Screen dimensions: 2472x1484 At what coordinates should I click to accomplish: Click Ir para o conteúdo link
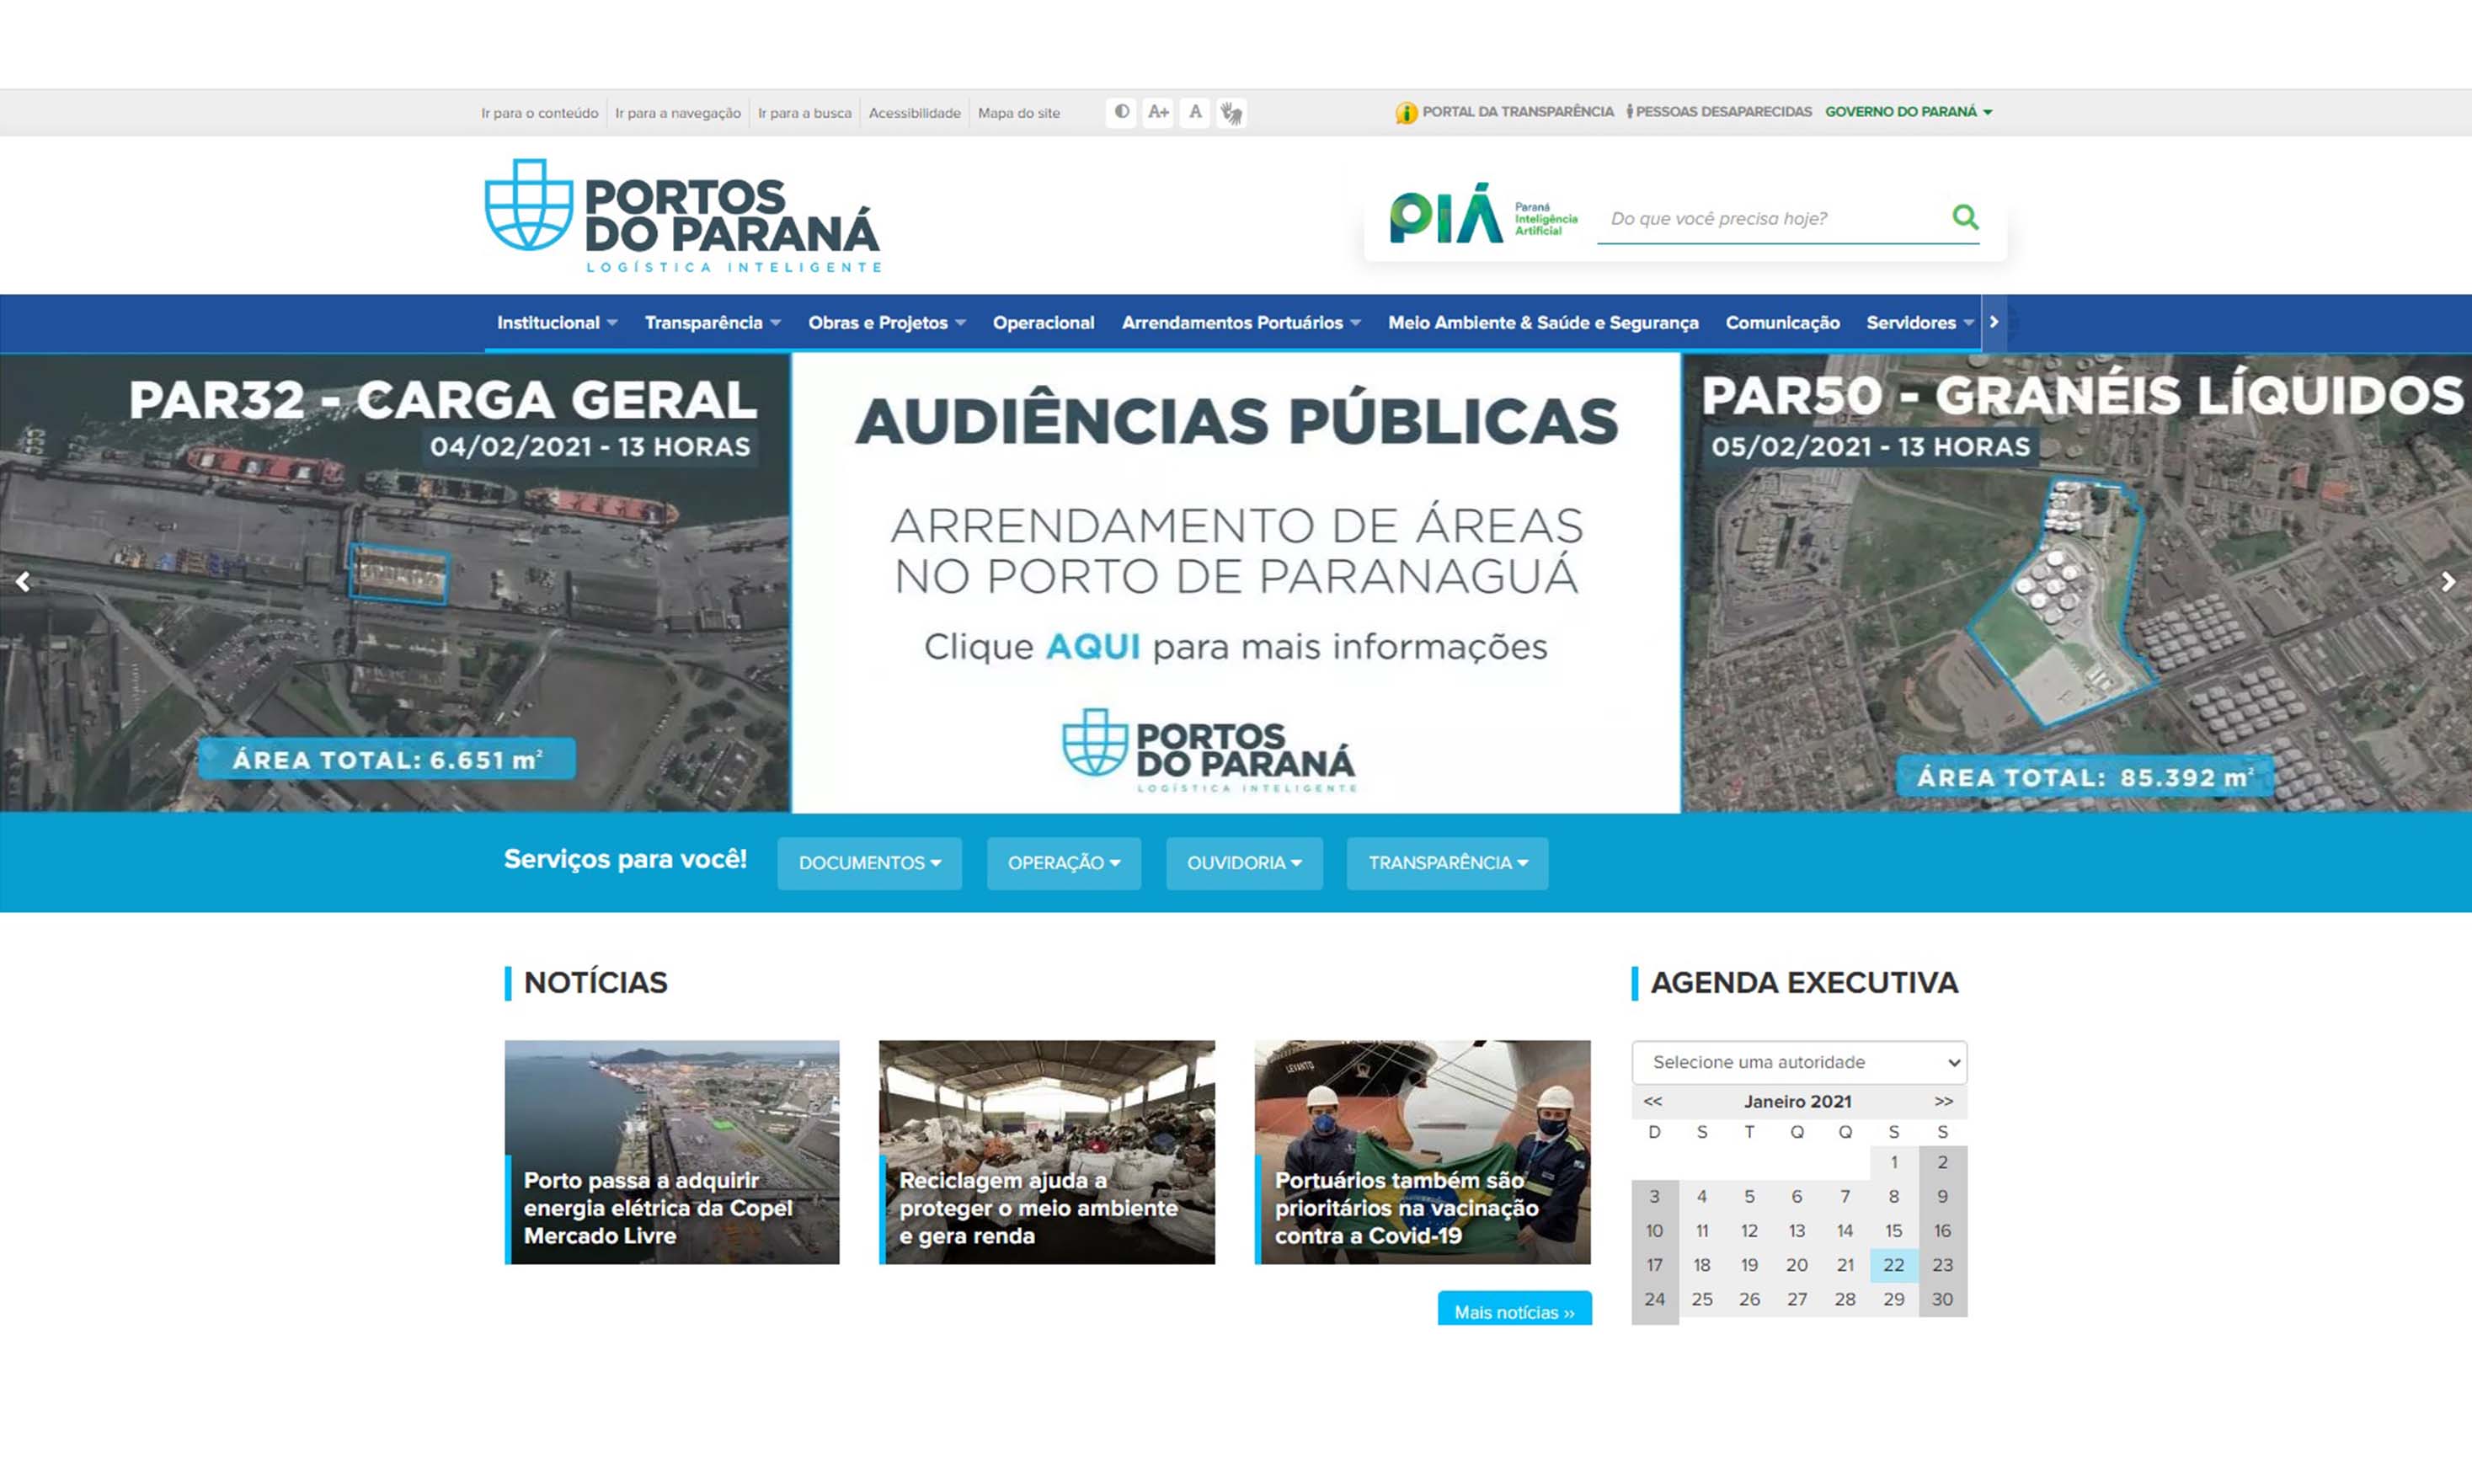[539, 113]
